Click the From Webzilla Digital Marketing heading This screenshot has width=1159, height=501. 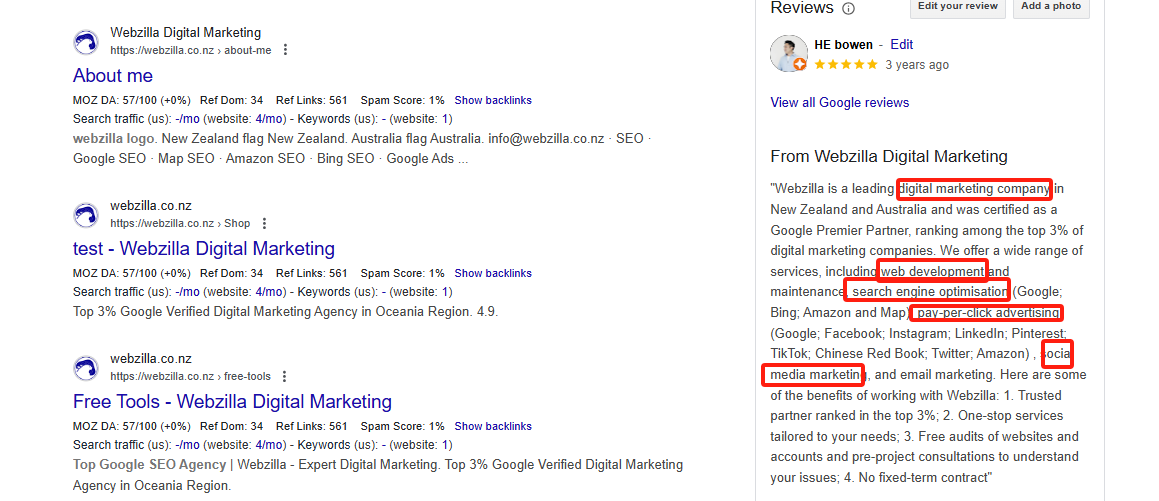888,156
